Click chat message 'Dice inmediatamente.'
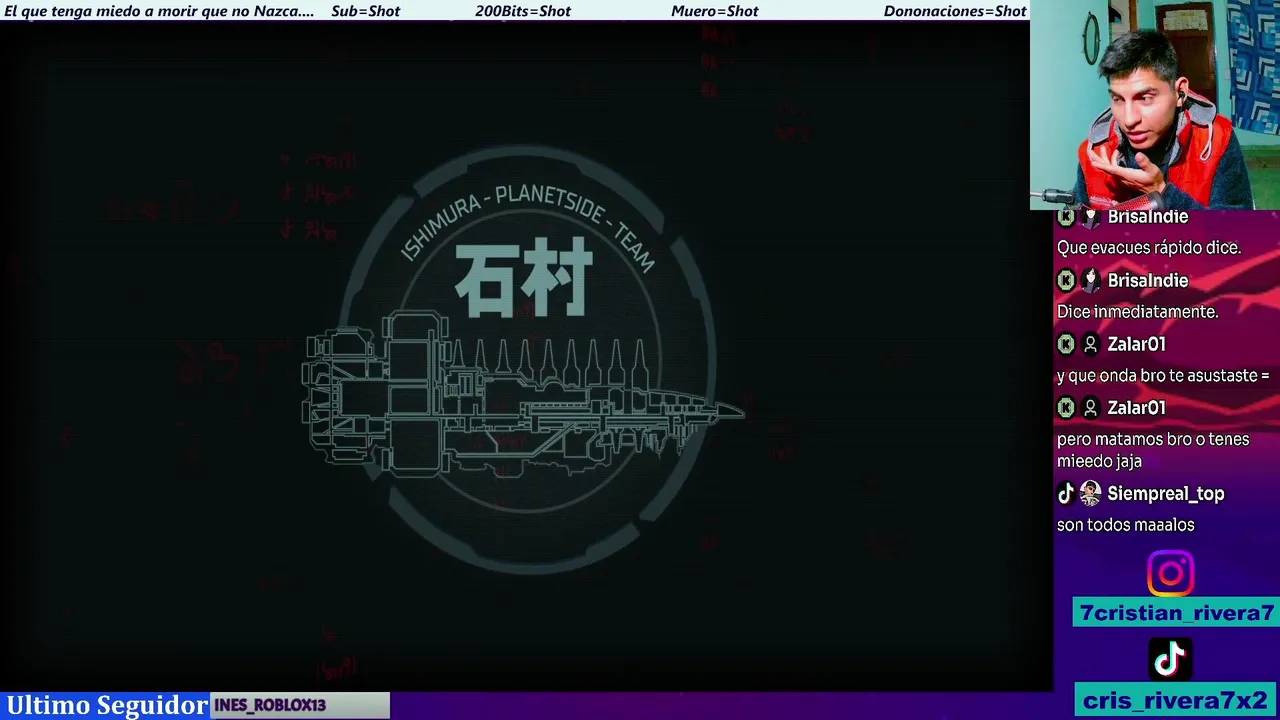 1137,312
